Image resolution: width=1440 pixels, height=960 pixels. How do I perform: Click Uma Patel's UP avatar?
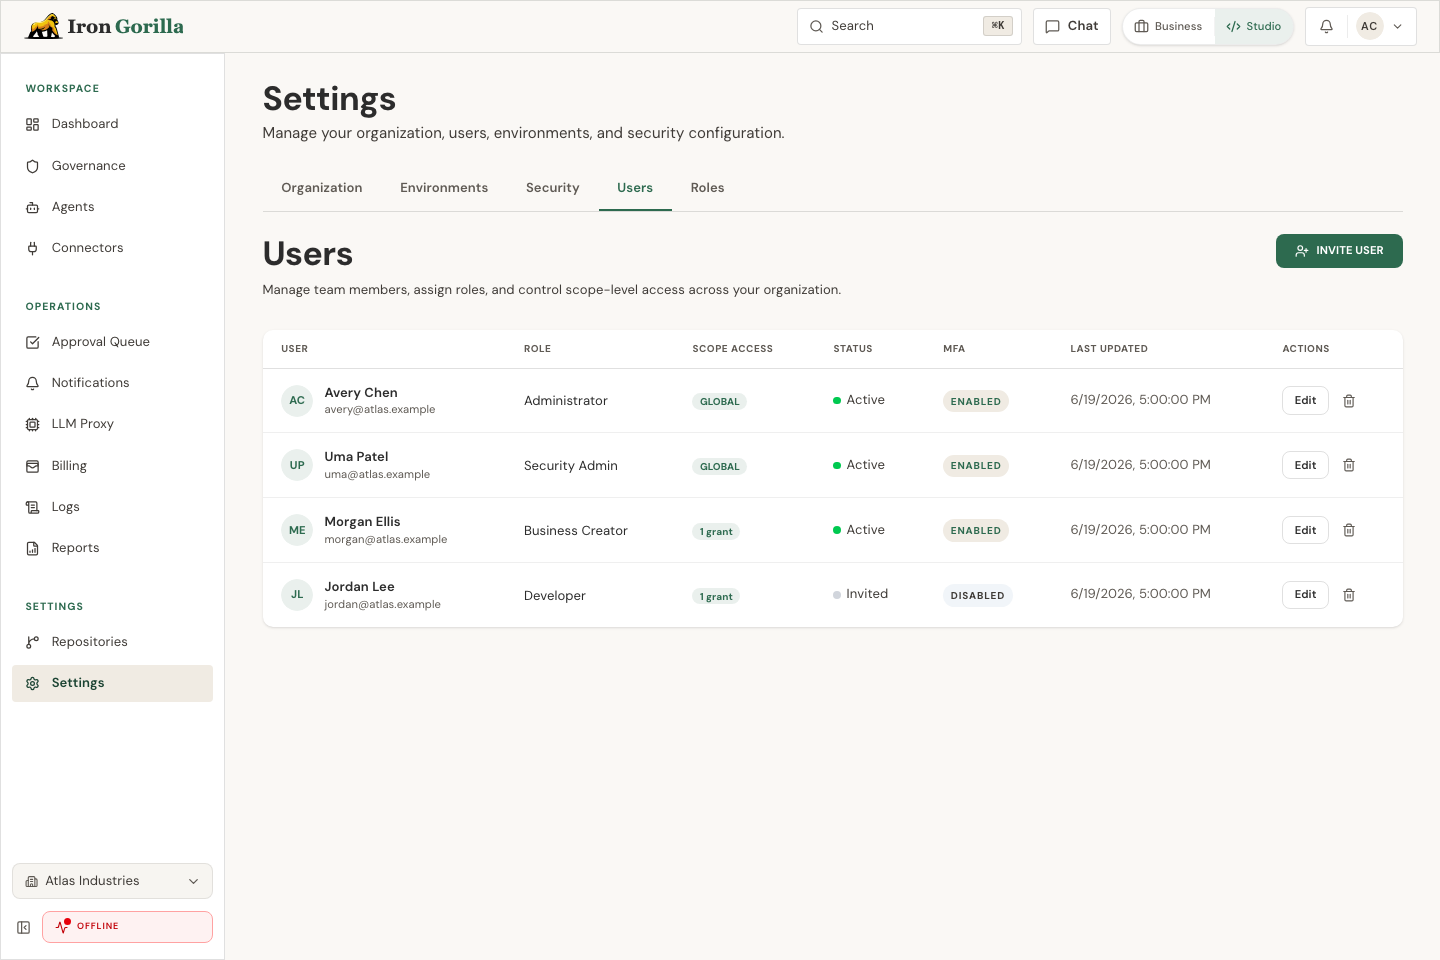pyautogui.click(x=297, y=465)
